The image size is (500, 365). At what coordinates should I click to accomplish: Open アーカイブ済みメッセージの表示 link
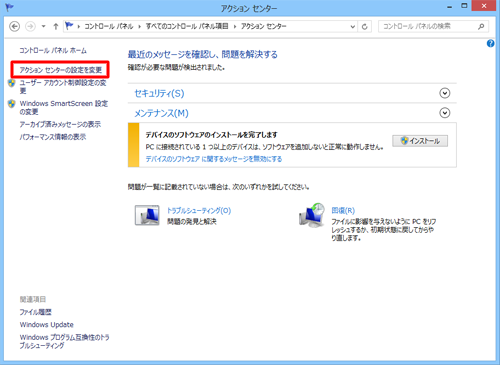[60, 125]
